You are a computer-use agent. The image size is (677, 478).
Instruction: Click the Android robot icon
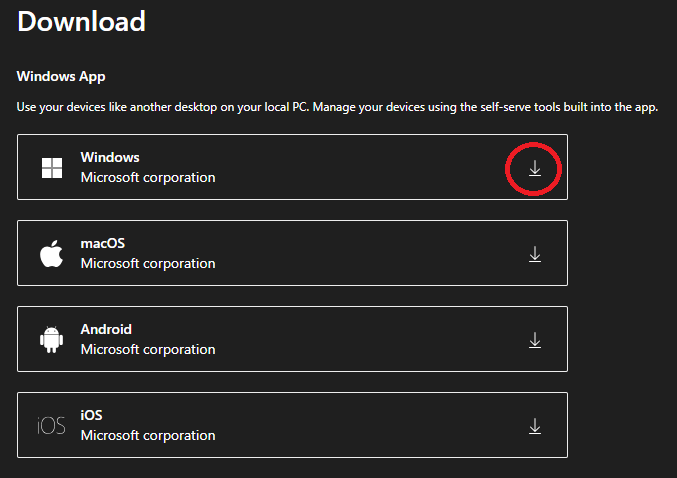coord(51,339)
